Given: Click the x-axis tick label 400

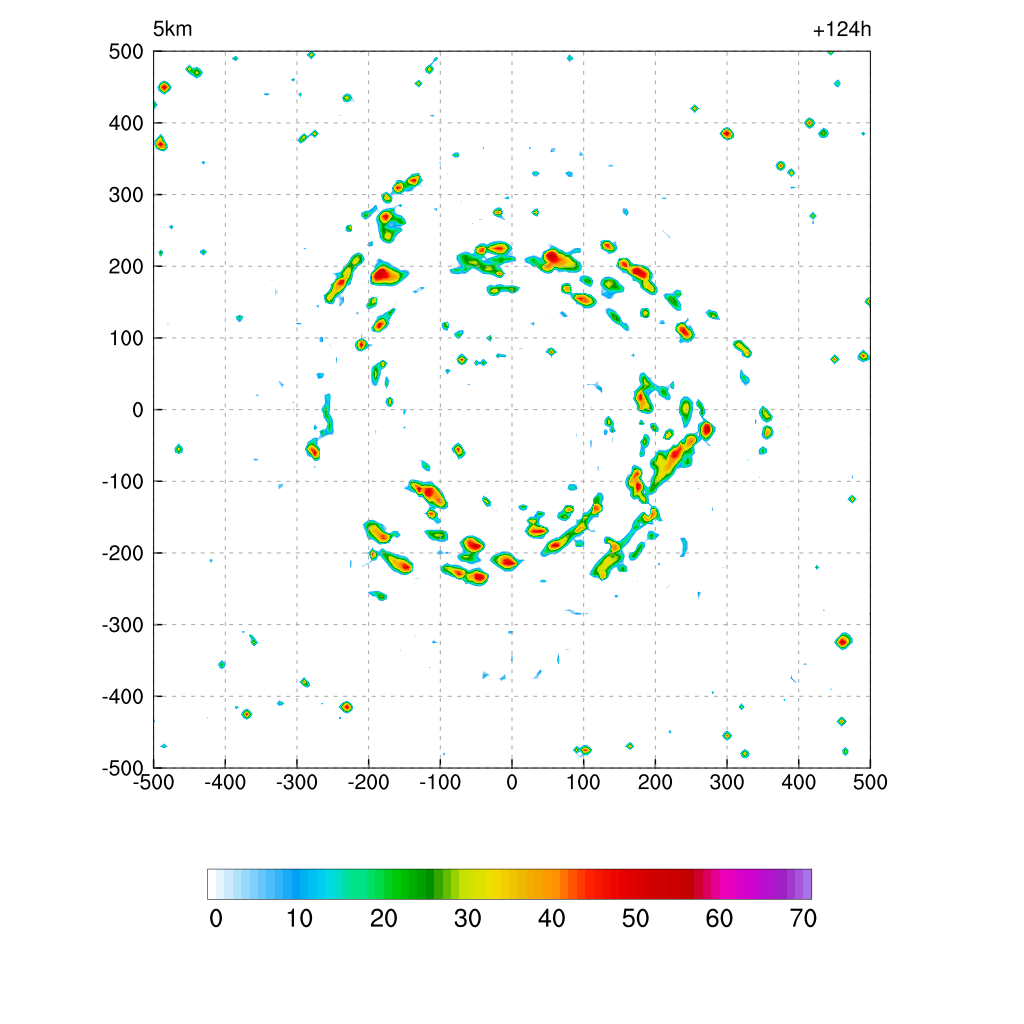Looking at the screenshot, I should coord(799,782).
